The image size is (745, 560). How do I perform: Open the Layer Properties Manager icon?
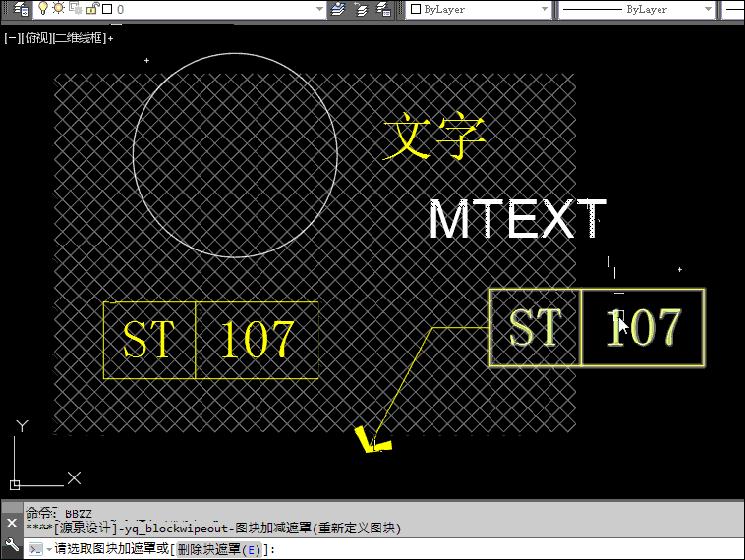point(20,9)
